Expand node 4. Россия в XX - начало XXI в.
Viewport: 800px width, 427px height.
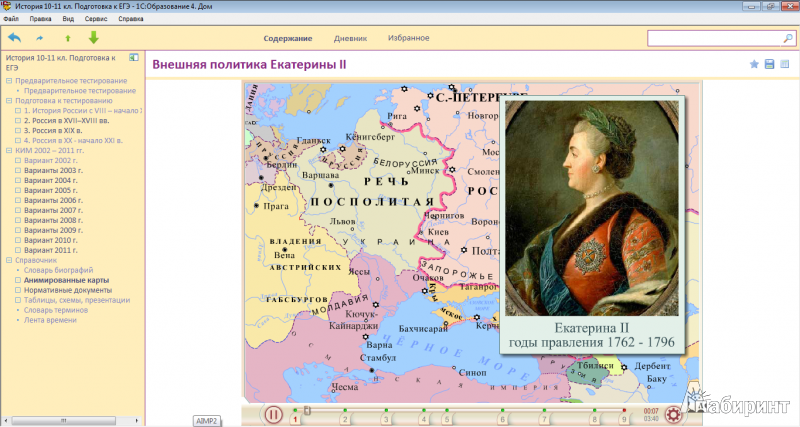18,141
